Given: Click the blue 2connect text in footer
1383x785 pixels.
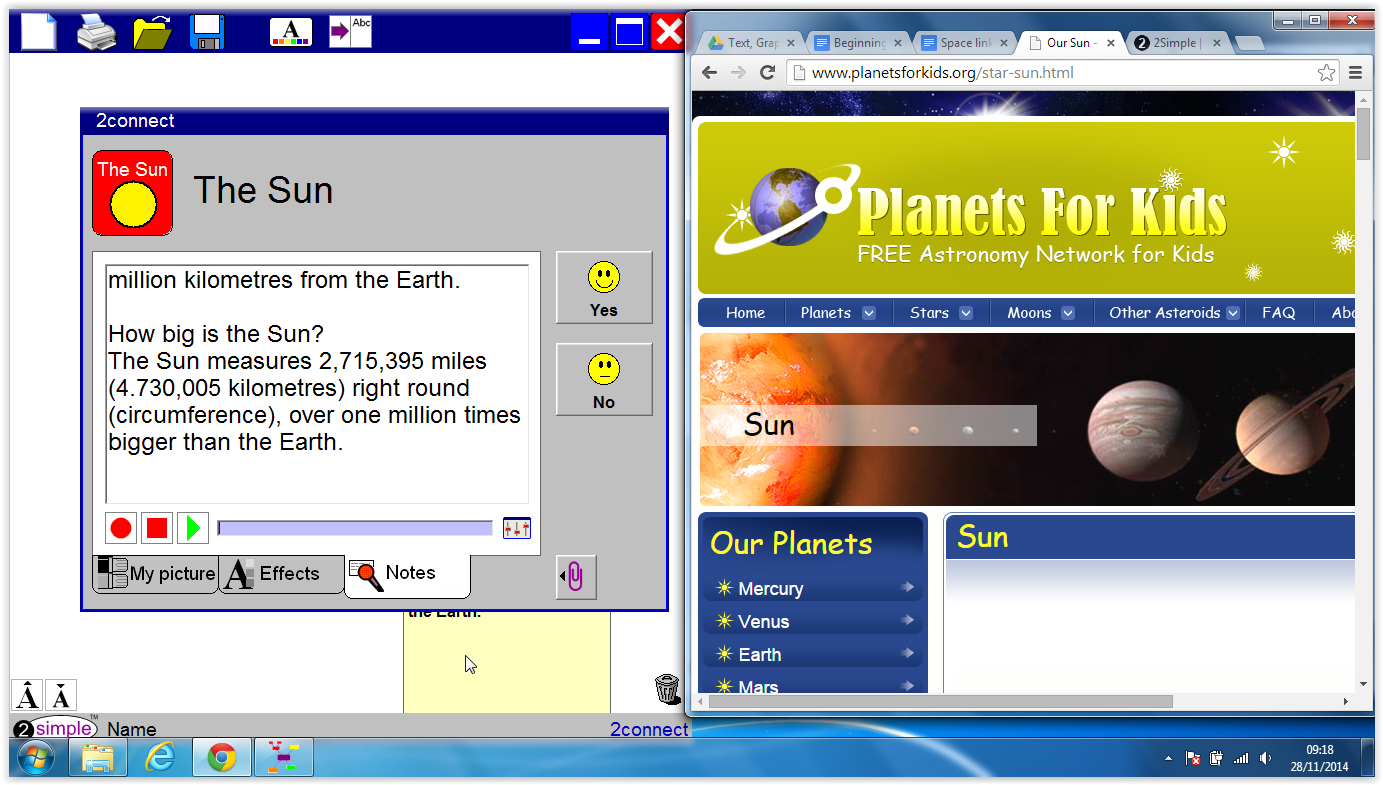Looking at the screenshot, I should click(x=649, y=730).
